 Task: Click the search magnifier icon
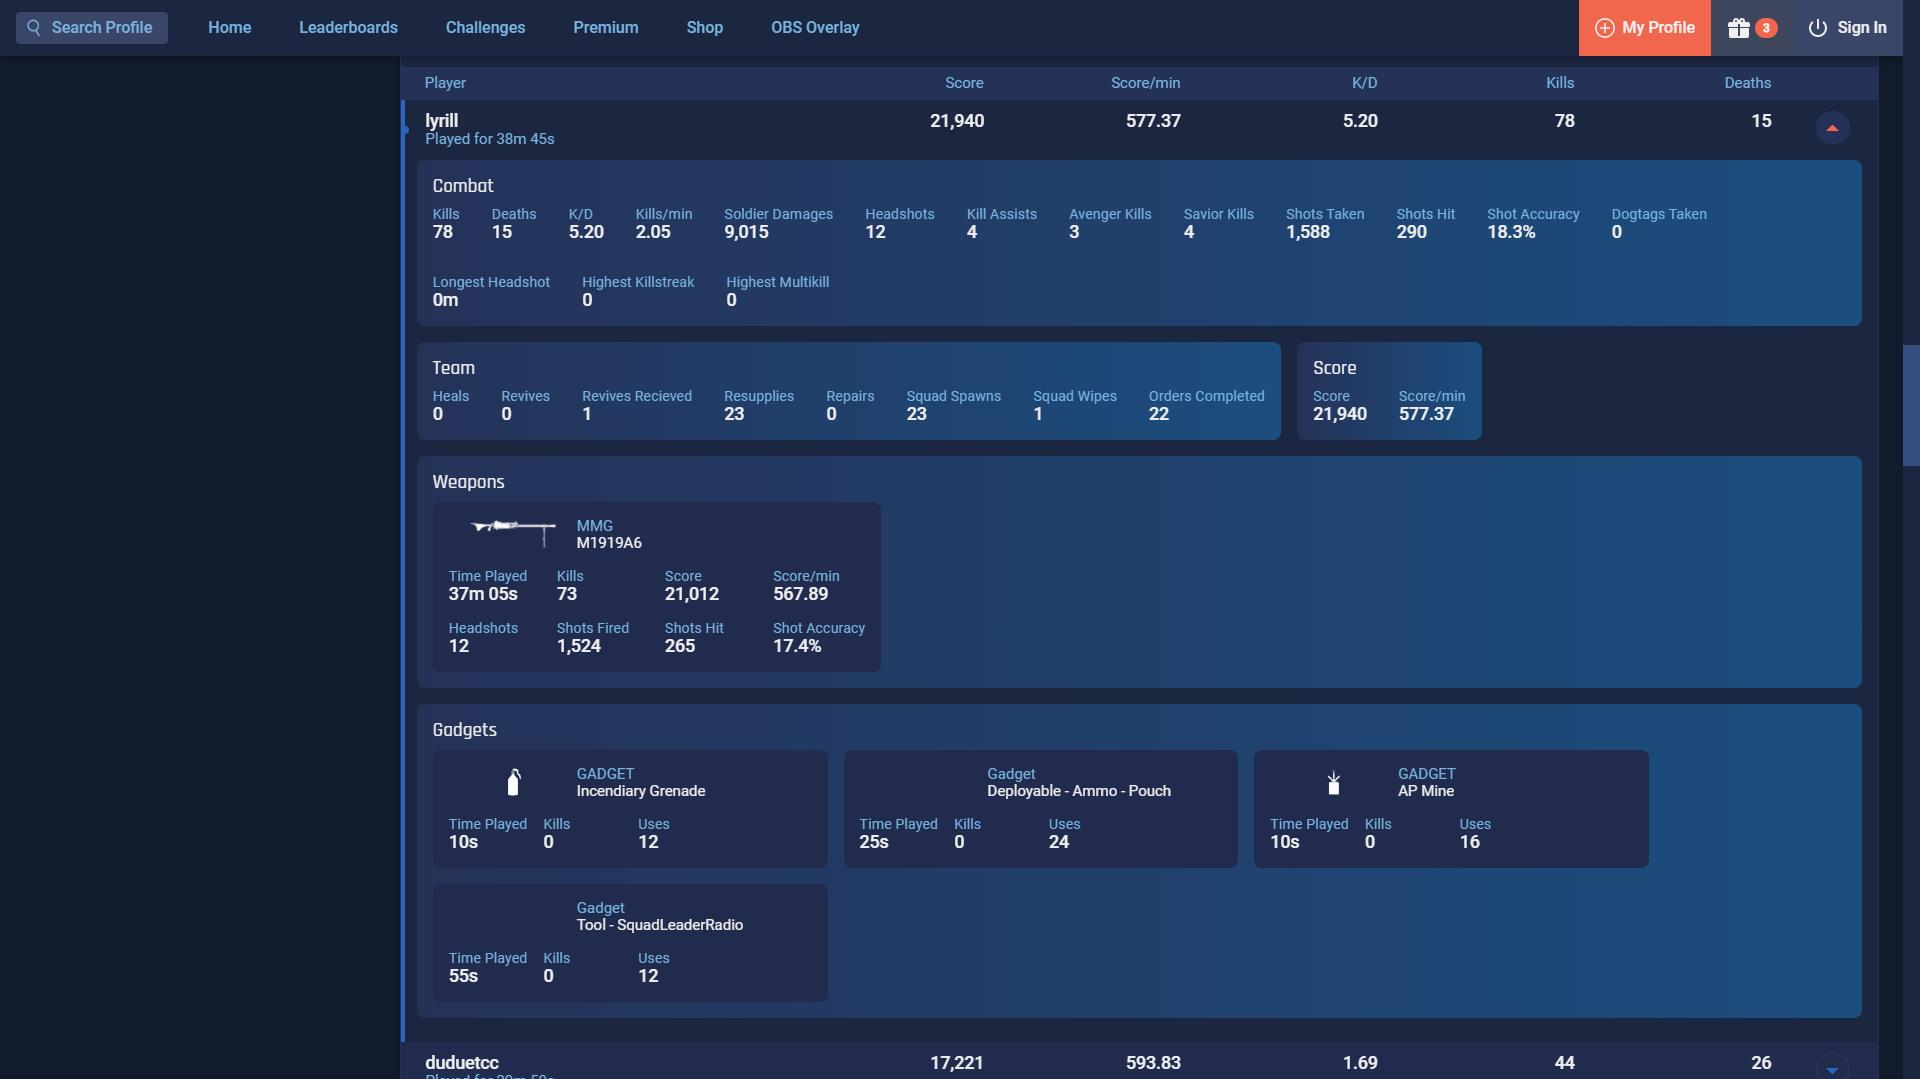tap(34, 28)
